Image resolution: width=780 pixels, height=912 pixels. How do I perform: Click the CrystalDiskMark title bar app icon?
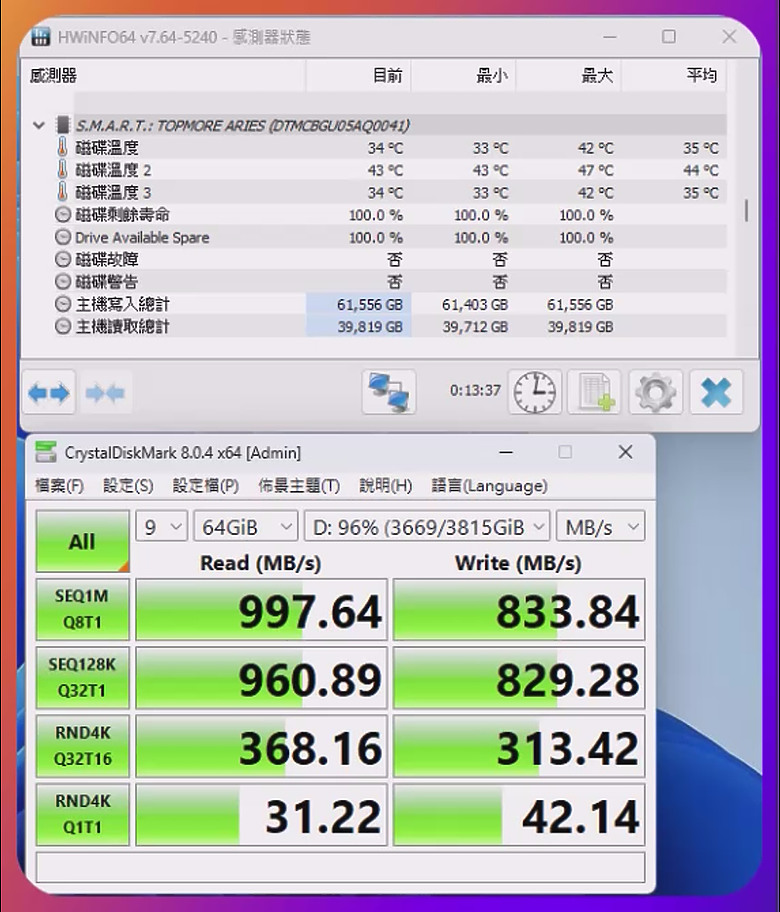click(x=46, y=452)
